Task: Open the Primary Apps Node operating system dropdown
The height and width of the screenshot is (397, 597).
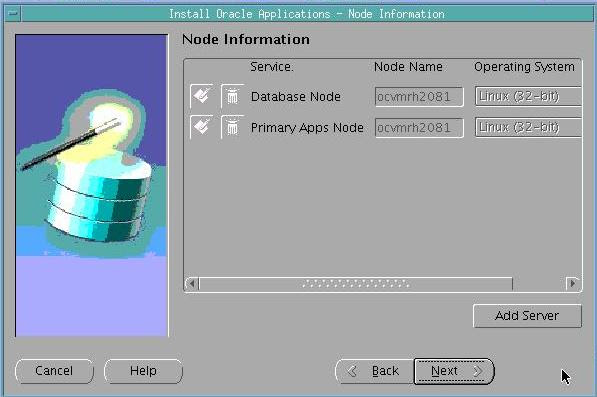Action: click(x=528, y=127)
